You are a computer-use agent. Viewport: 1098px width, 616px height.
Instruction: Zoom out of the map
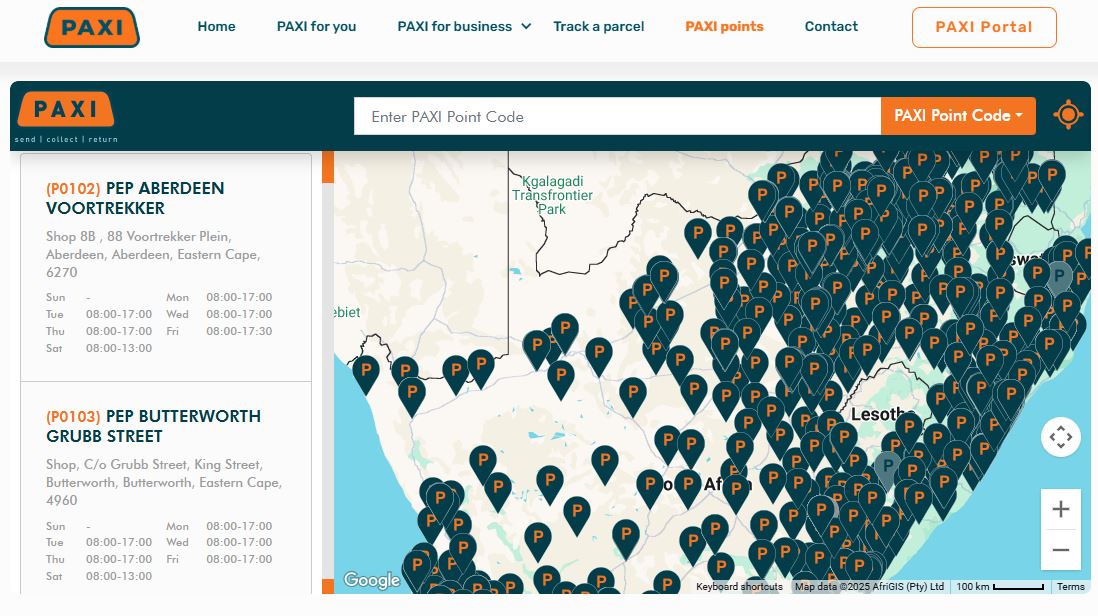pyautogui.click(x=1060, y=550)
